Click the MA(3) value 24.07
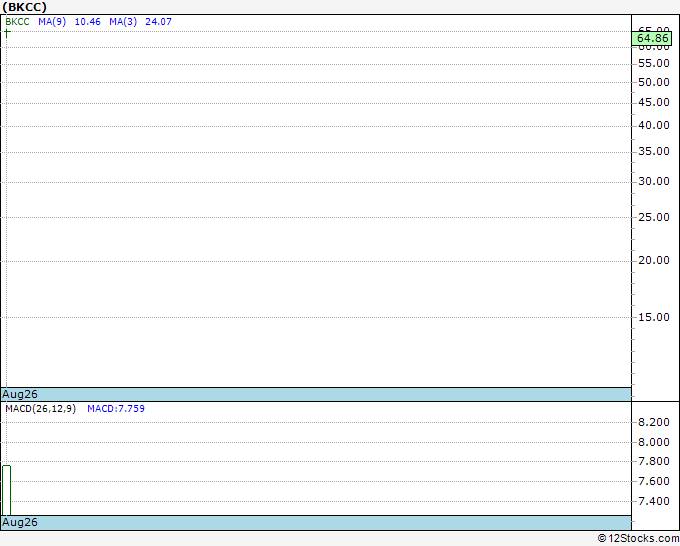Screen dimensions: 680x546 158,22
